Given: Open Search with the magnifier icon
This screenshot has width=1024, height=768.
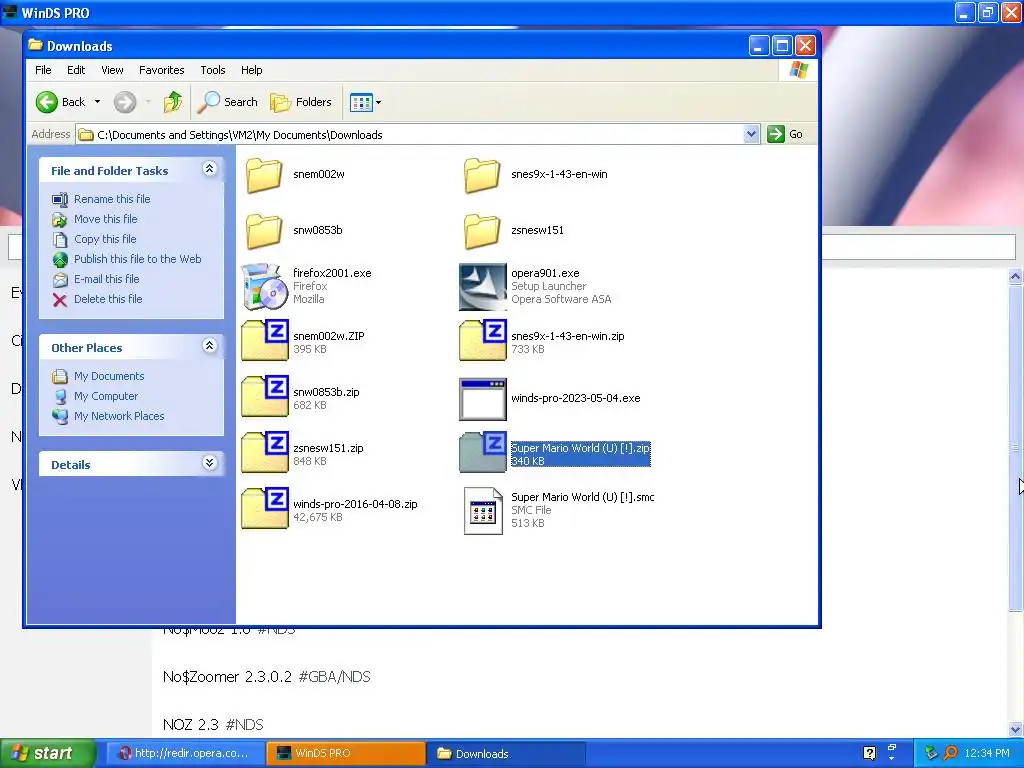Looking at the screenshot, I should 227,102.
